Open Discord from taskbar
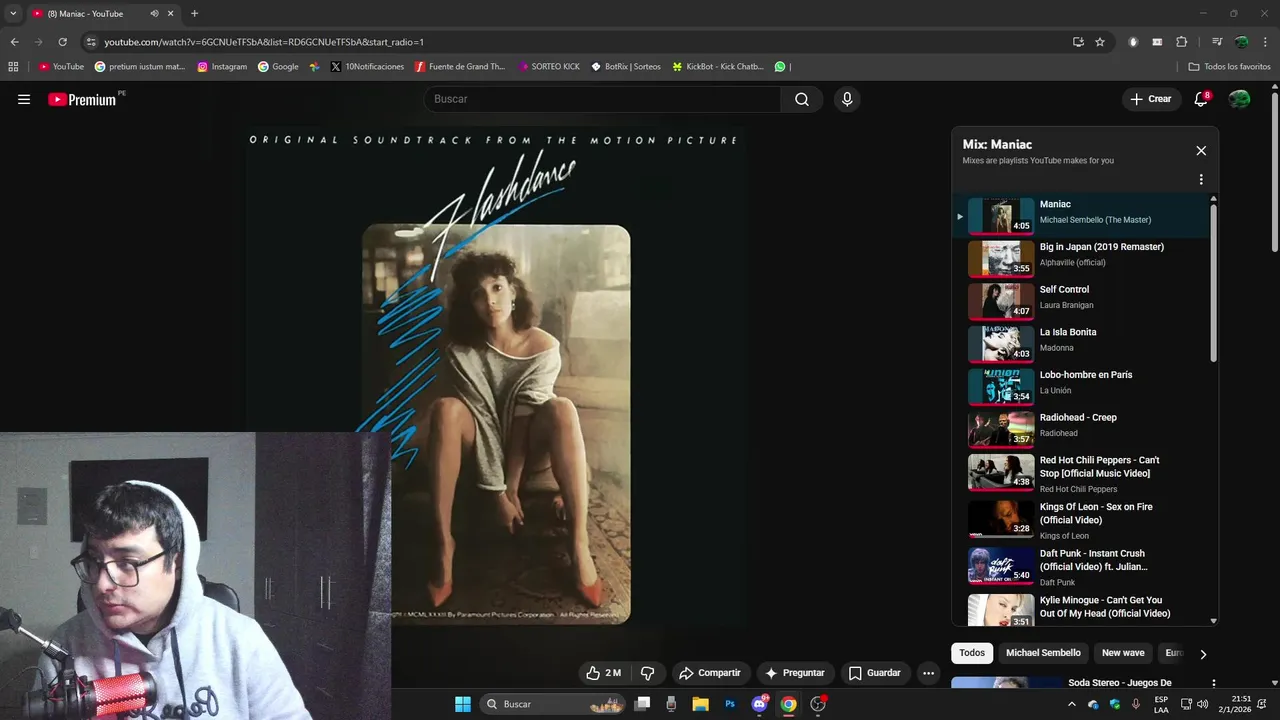1280x720 pixels. click(759, 704)
